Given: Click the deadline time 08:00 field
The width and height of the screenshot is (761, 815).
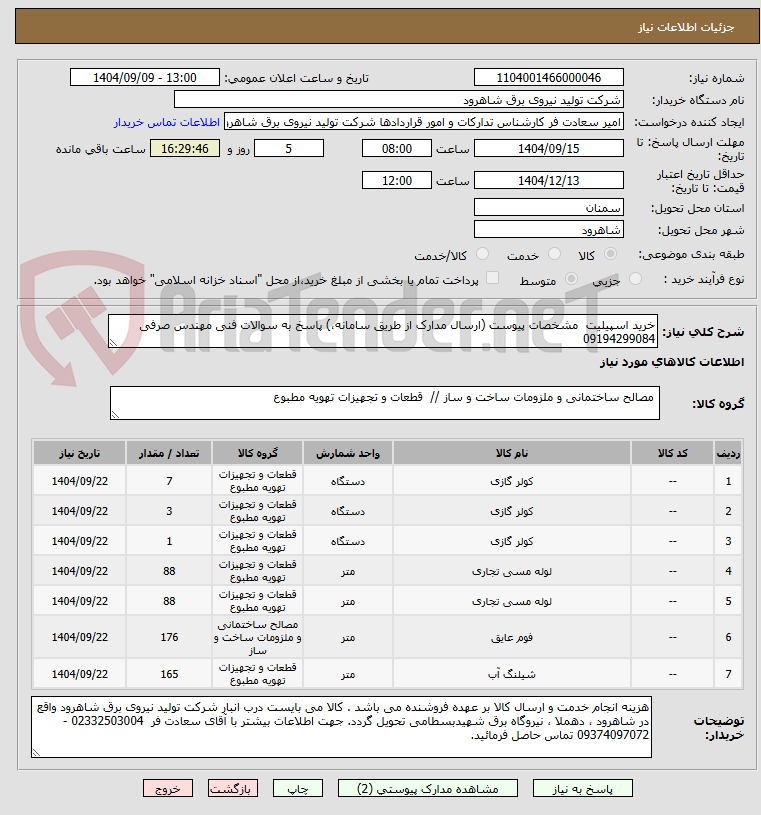Looking at the screenshot, I should click(x=397, y=148).
